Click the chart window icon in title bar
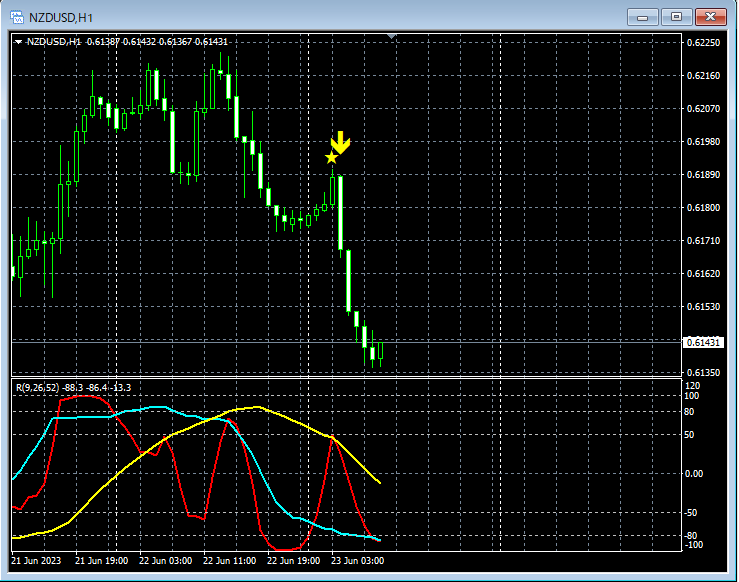Image resolution: width=739 pixels, height=582 pixels. pos(17,16)
